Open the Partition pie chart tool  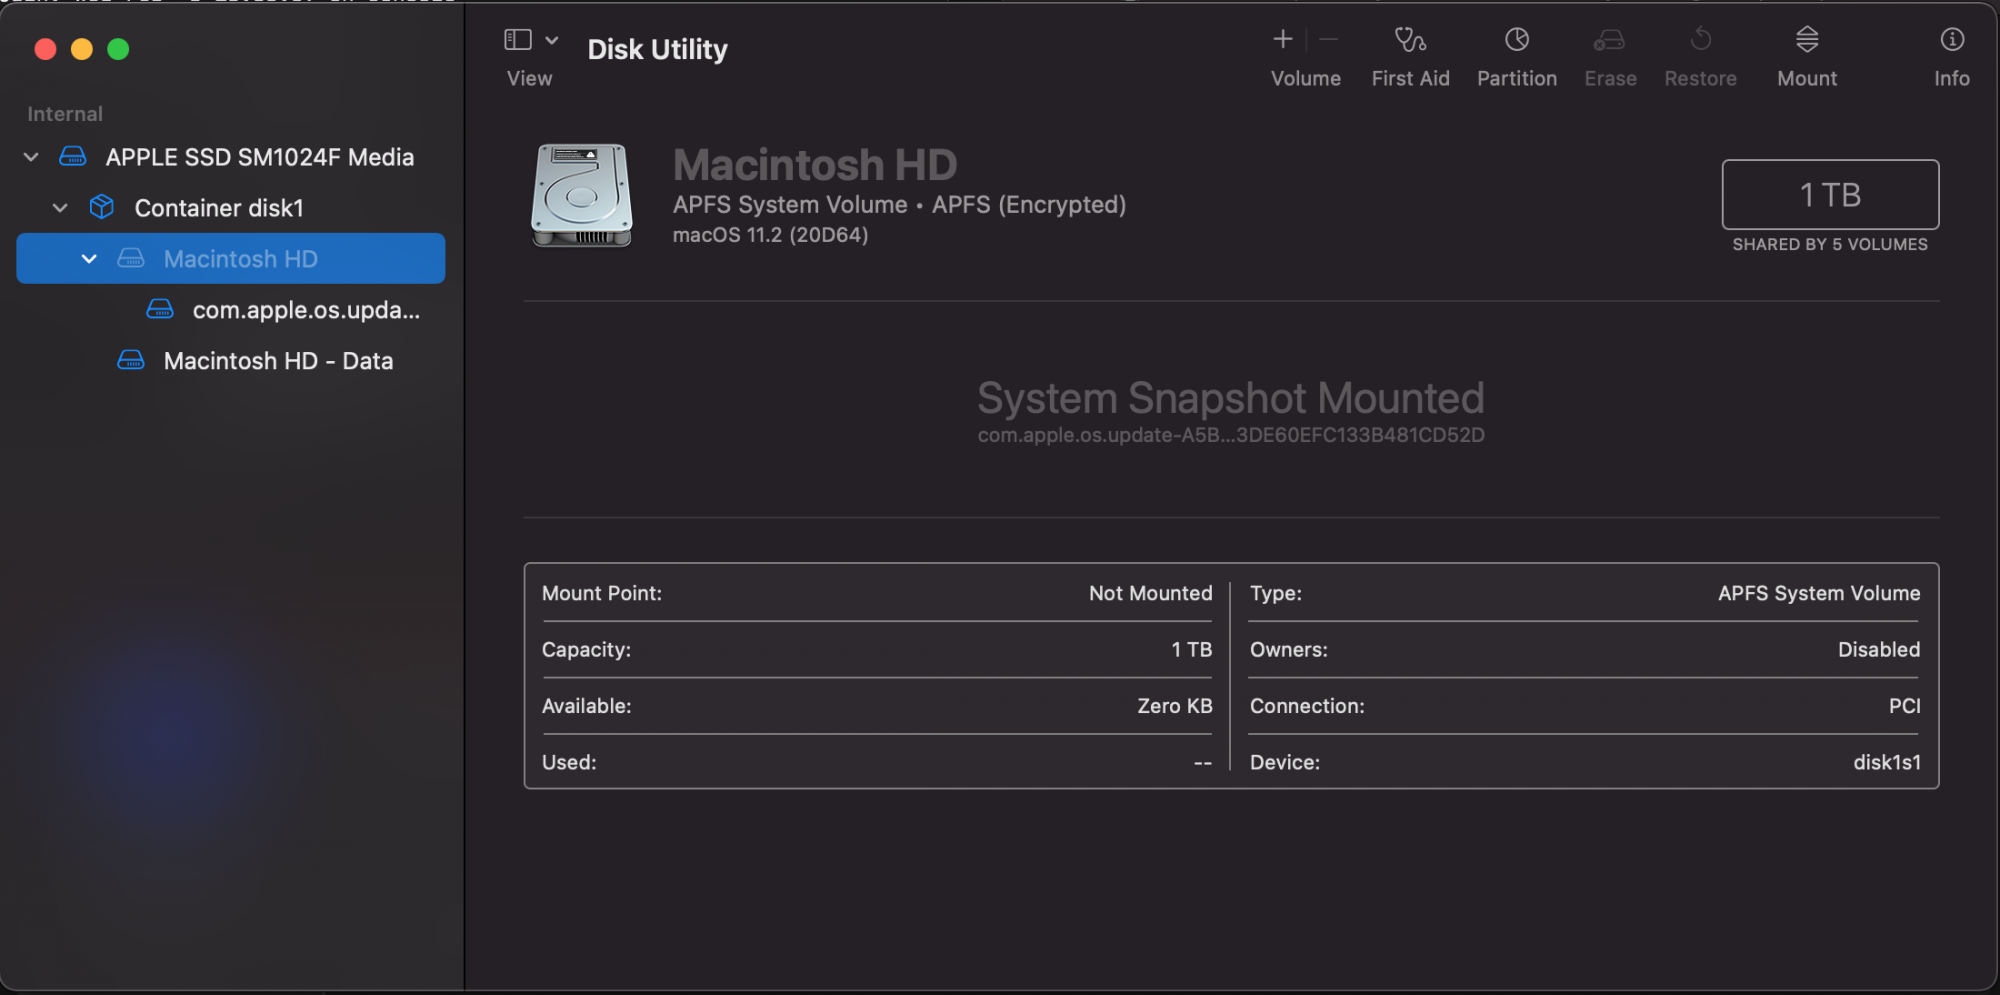[x=1517, y=39]
